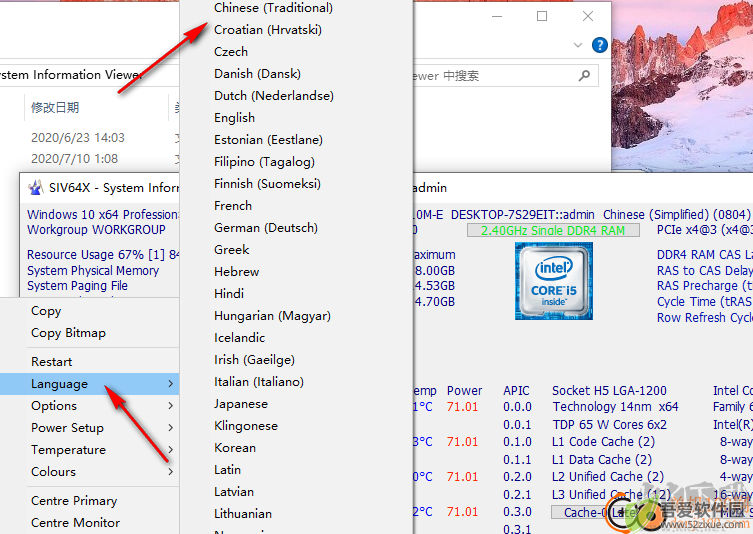753x534 pixels.
Task: Focus the Explorer search box
Action: click(505, 76)
